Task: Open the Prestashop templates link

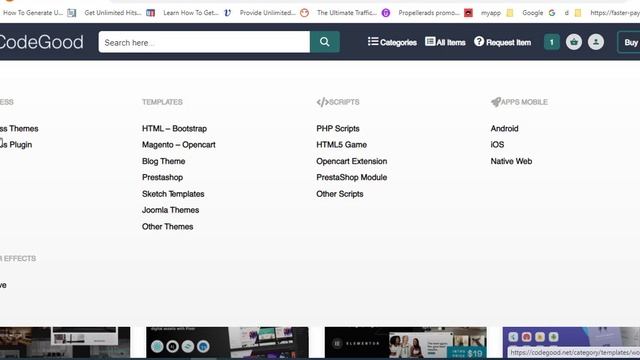Action: (x=162, y=178)
